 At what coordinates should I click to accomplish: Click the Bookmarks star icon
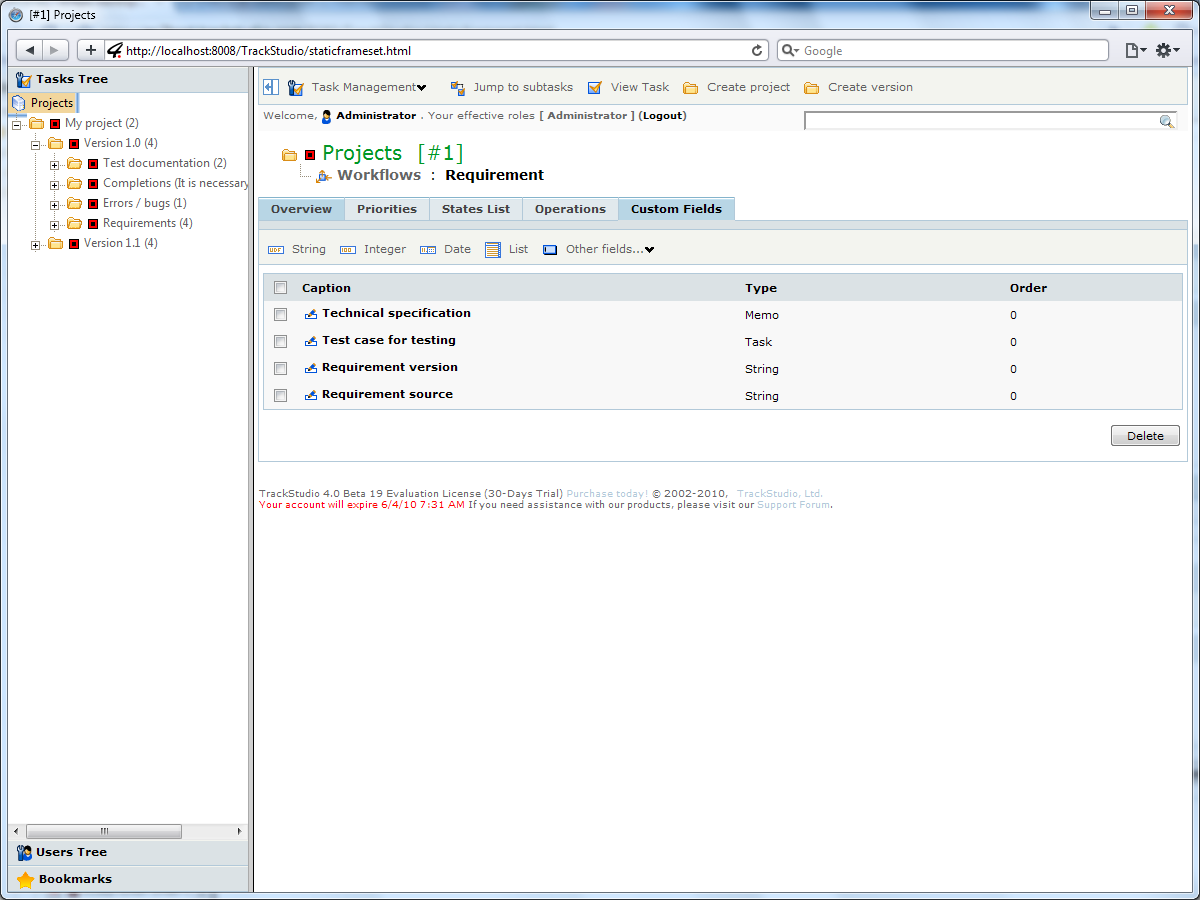click(x=25, y=880)
